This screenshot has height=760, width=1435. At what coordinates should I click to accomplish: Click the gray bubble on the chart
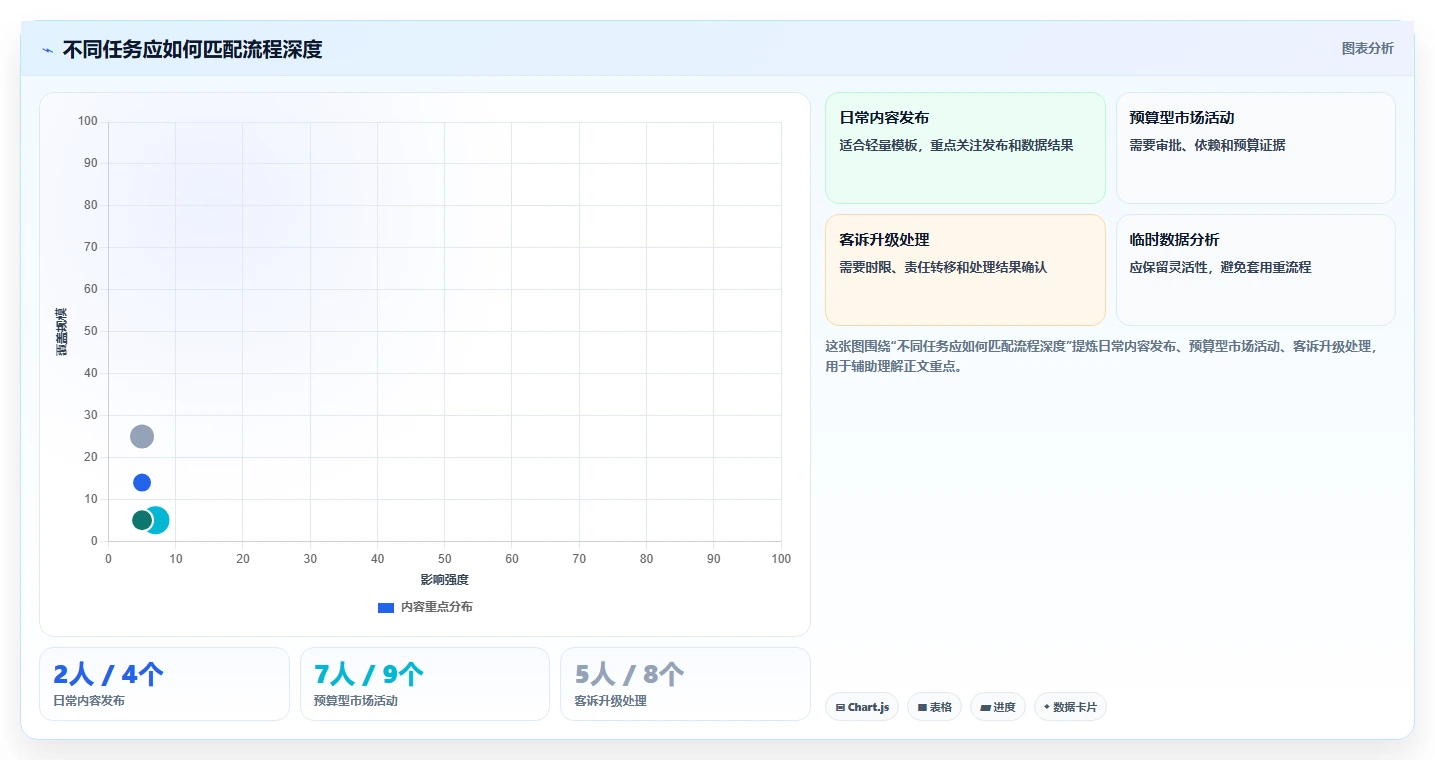pos(142,436)
